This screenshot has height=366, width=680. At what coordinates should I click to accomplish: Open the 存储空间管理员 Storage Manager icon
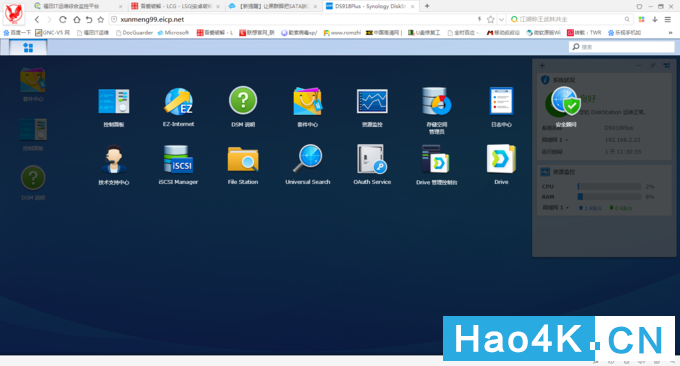(x=437, y=101)
